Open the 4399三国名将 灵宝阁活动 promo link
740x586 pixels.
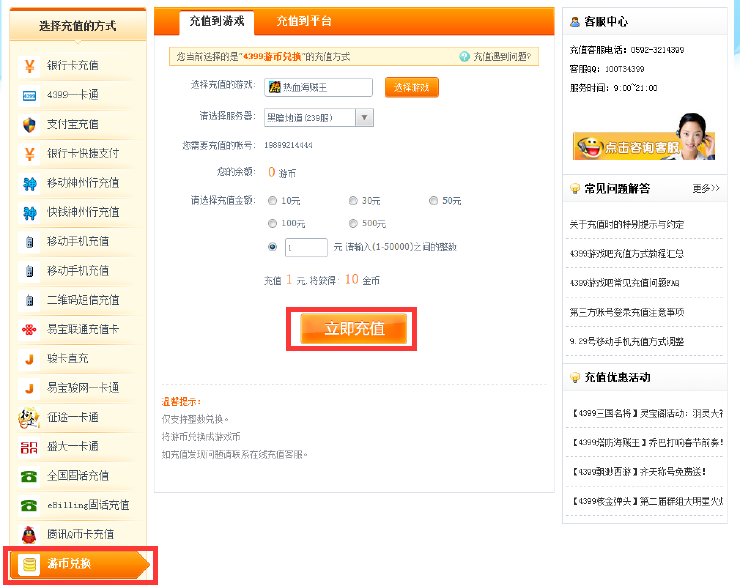coord(647,414)
